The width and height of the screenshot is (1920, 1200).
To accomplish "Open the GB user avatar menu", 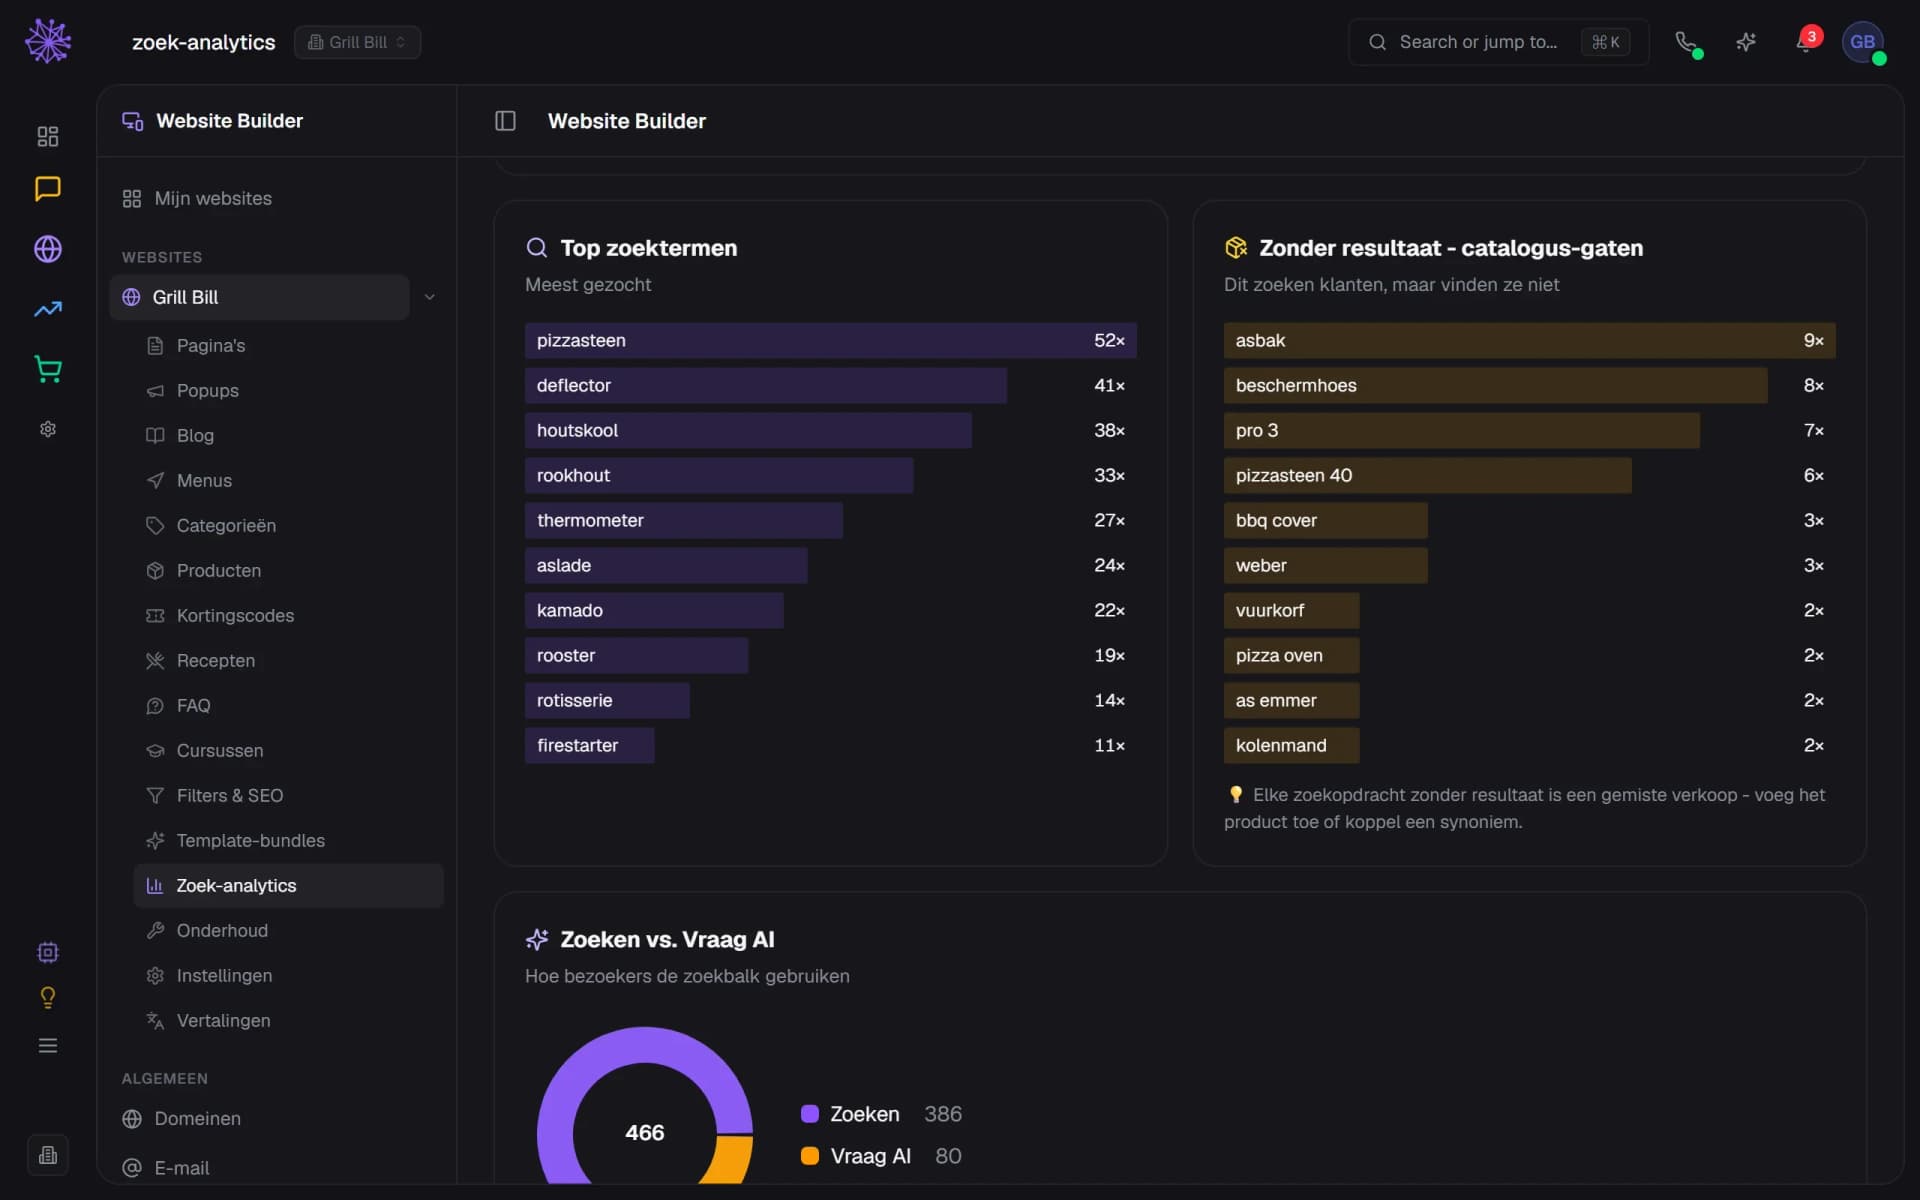I will click(1862, 42).
